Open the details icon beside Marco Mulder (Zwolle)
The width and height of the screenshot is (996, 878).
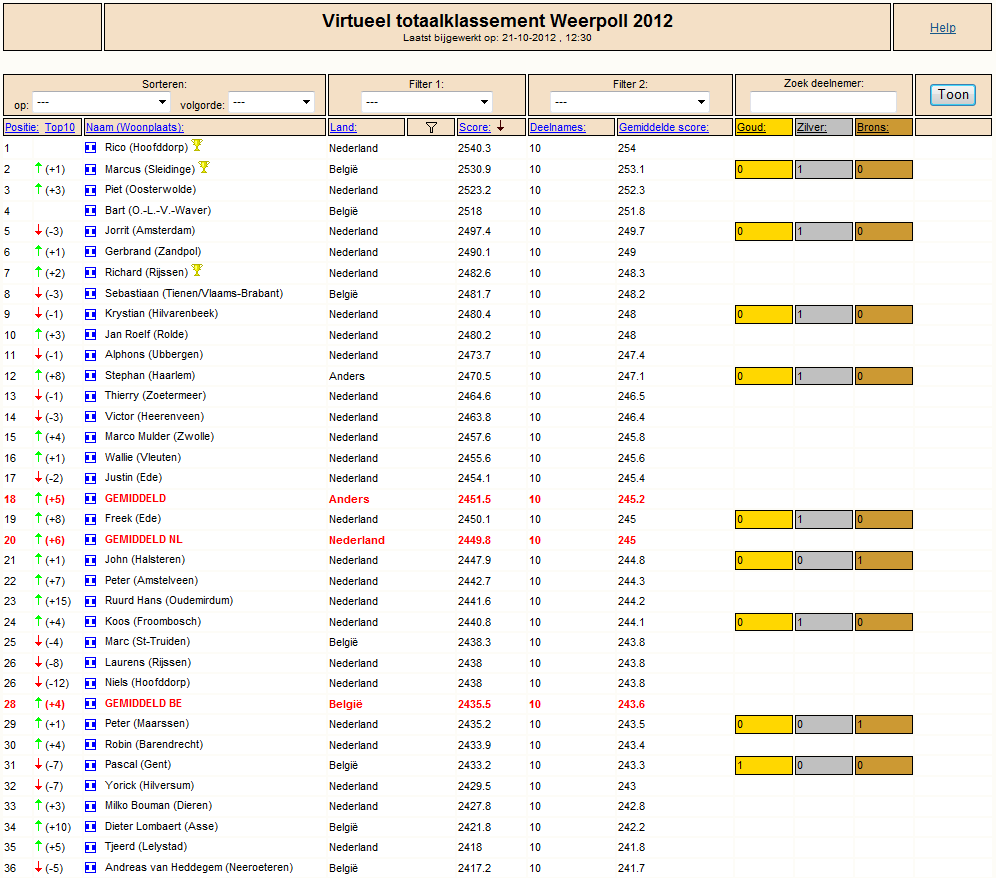click(x=90, y=437)
